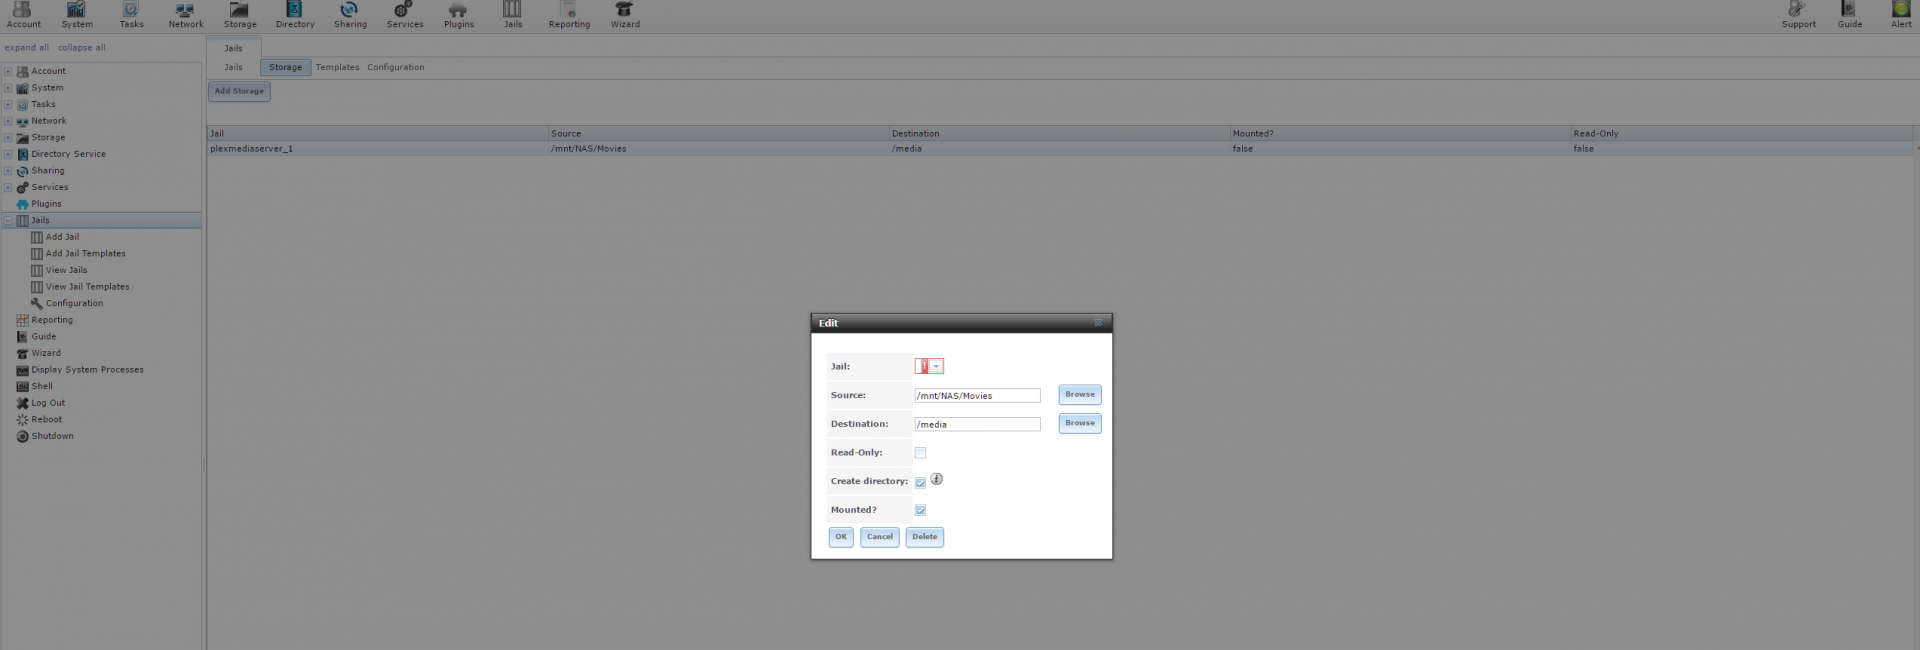Switch to the Configuration tab
Screen dimensions: 1920x650
pyautogui.click(x=395, y=67)
